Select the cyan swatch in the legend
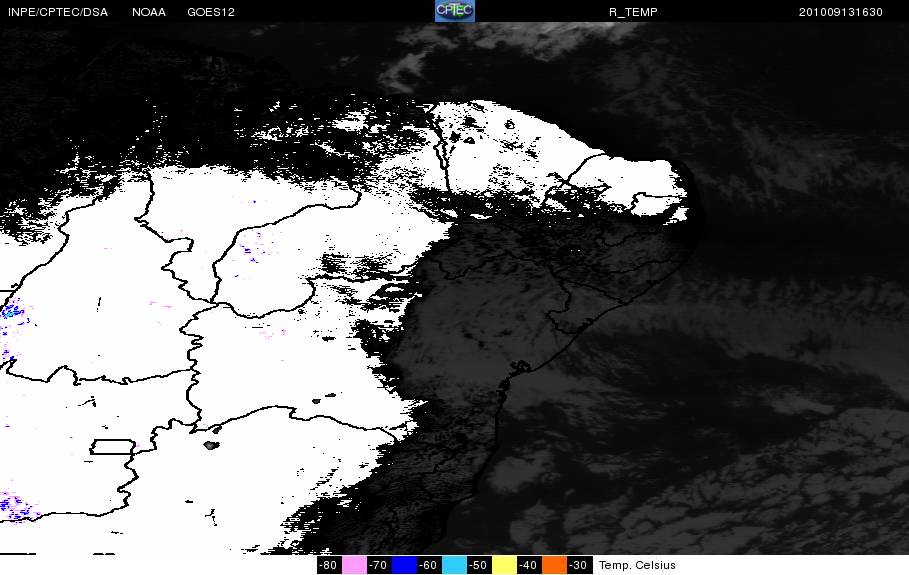Image resolution: width=909 pixels, height=575 pixels. click(x=454, y=565)
